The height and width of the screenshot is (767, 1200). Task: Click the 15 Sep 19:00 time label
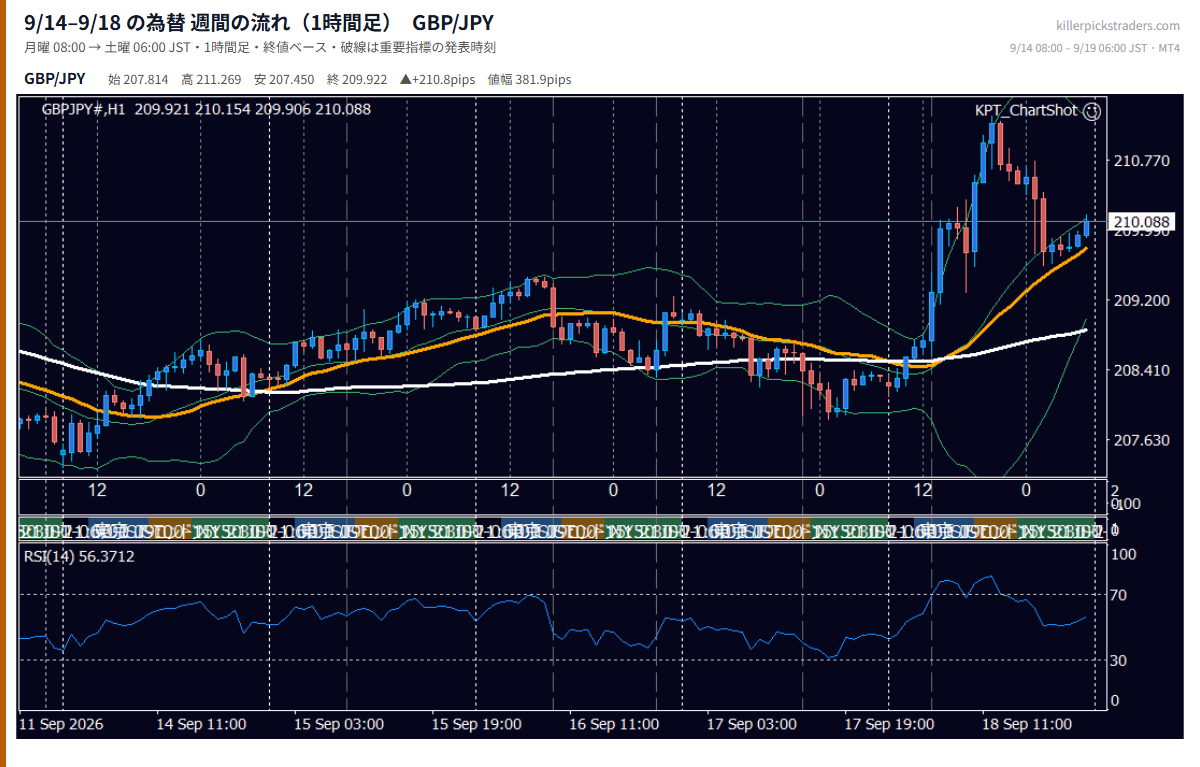[476, 723]
